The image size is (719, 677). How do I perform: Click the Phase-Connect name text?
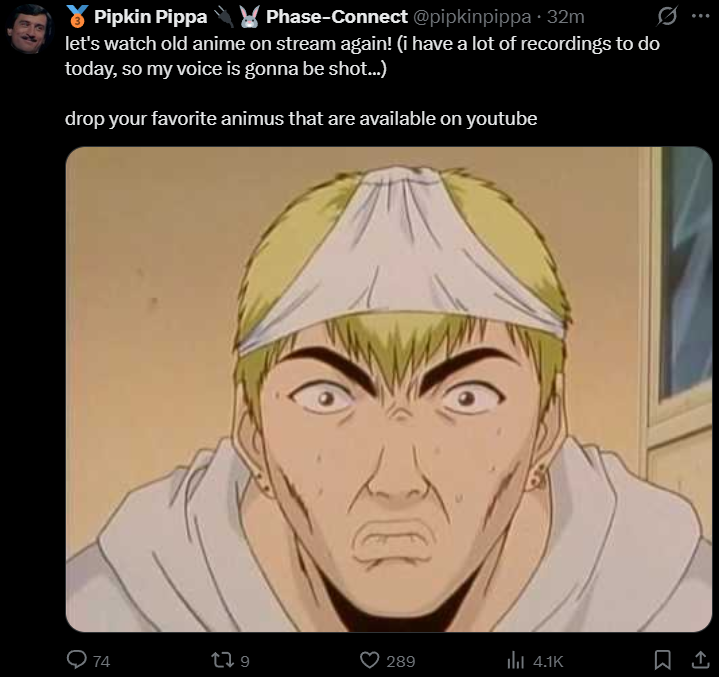(x=337, y=17)
